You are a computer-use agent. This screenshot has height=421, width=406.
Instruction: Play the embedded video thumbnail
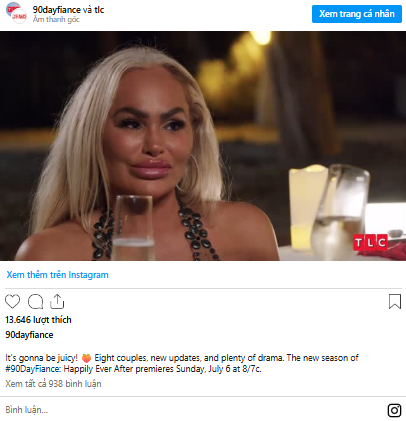(203, 146)
